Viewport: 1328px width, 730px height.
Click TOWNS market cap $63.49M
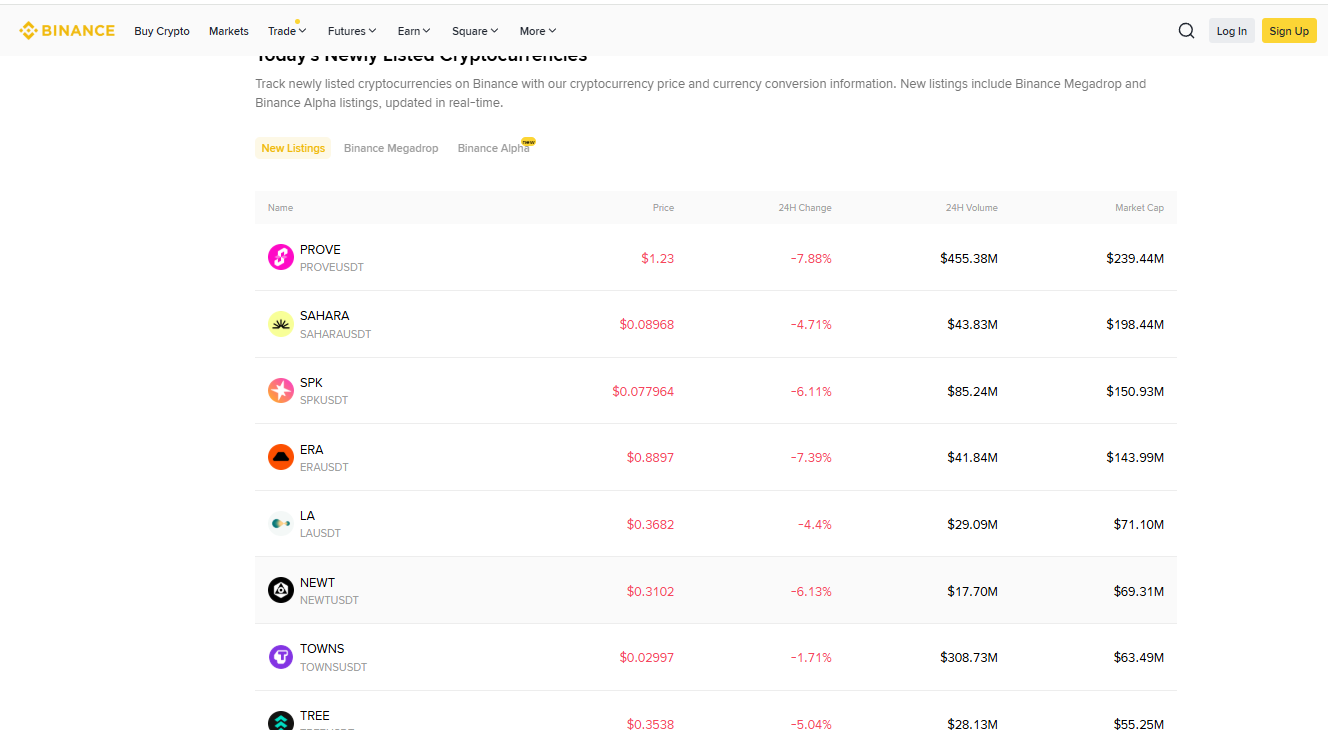tap(1139, 658)
